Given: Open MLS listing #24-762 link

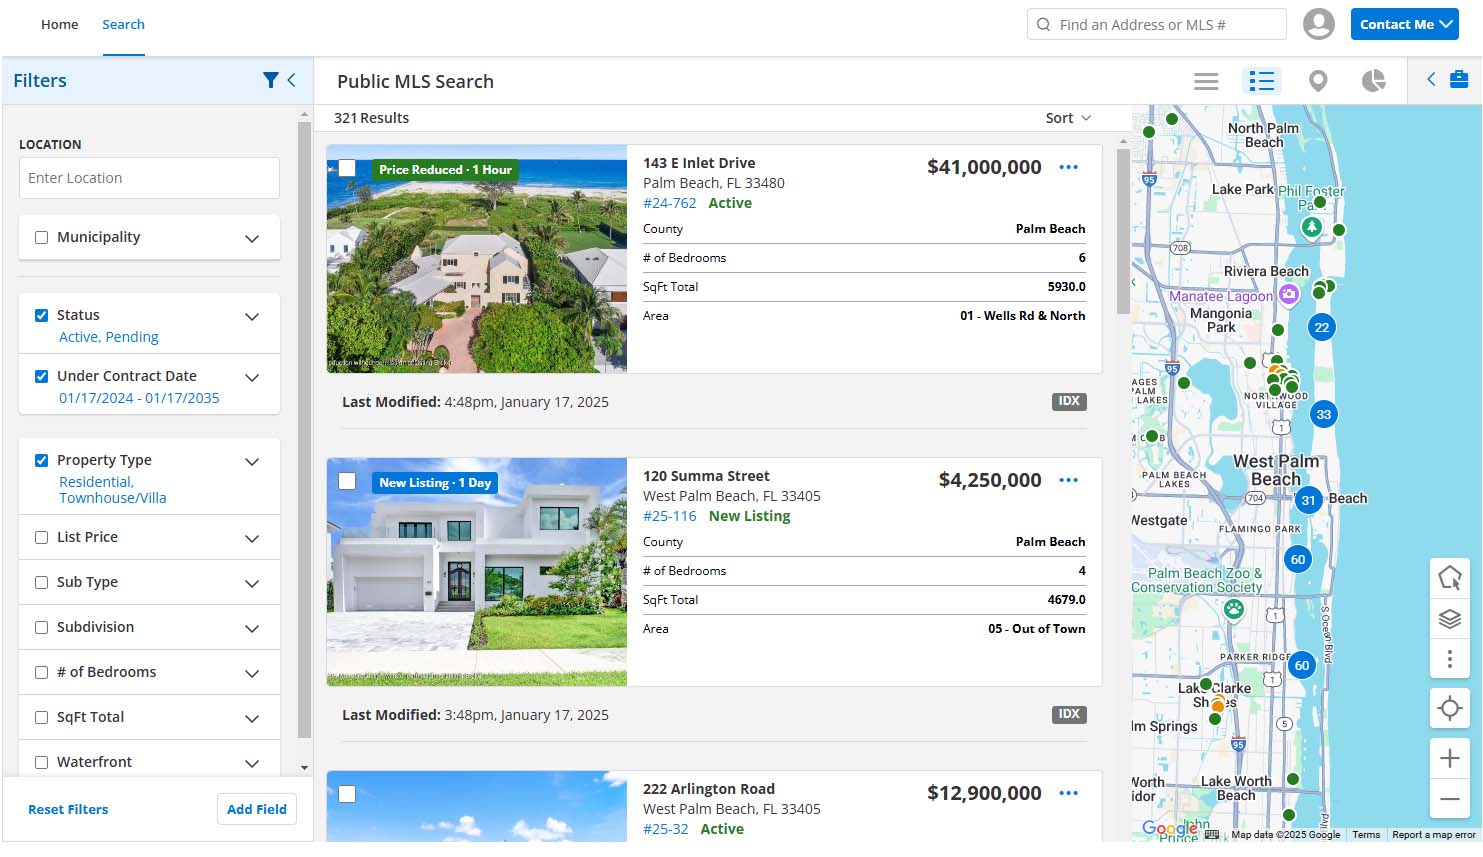Looking at the screenshot, I should tap(670, 203).
